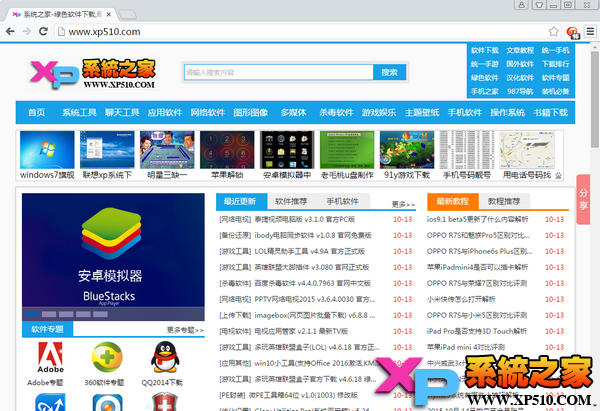Click the 分享 share side tab
The image size is (600, 411).
(583, 199)
